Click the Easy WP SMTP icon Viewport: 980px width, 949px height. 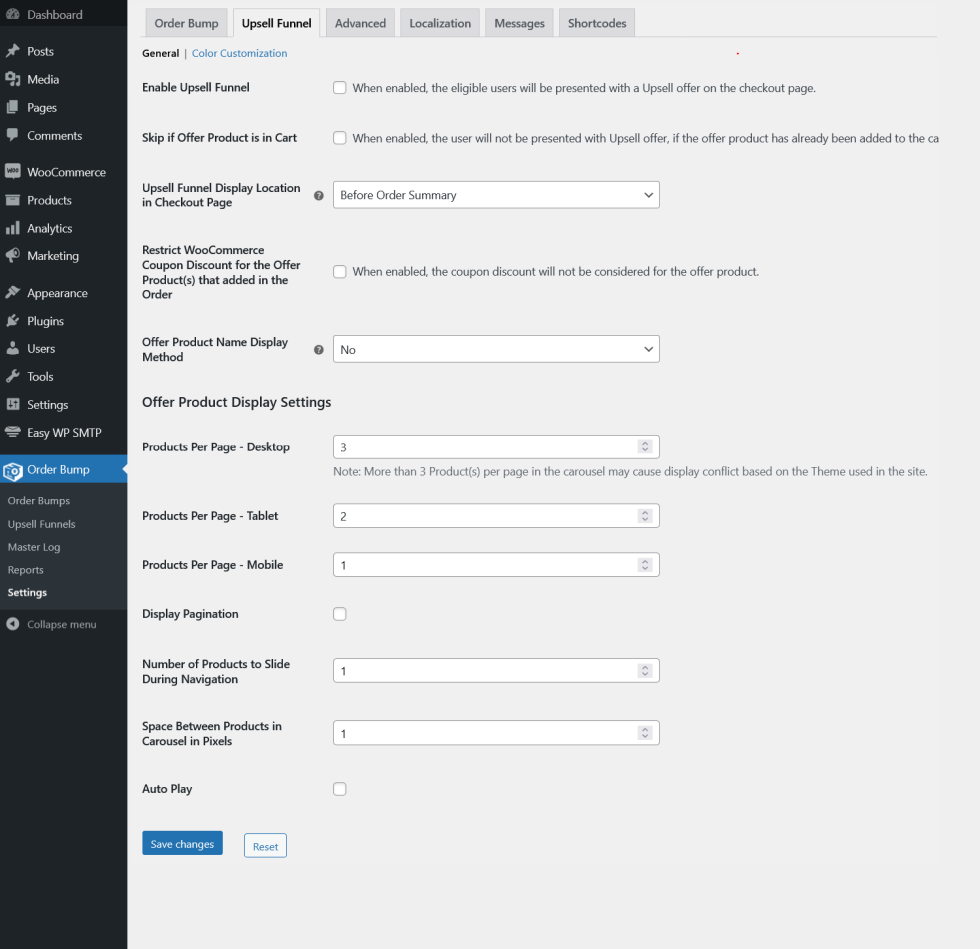(13, 433)
